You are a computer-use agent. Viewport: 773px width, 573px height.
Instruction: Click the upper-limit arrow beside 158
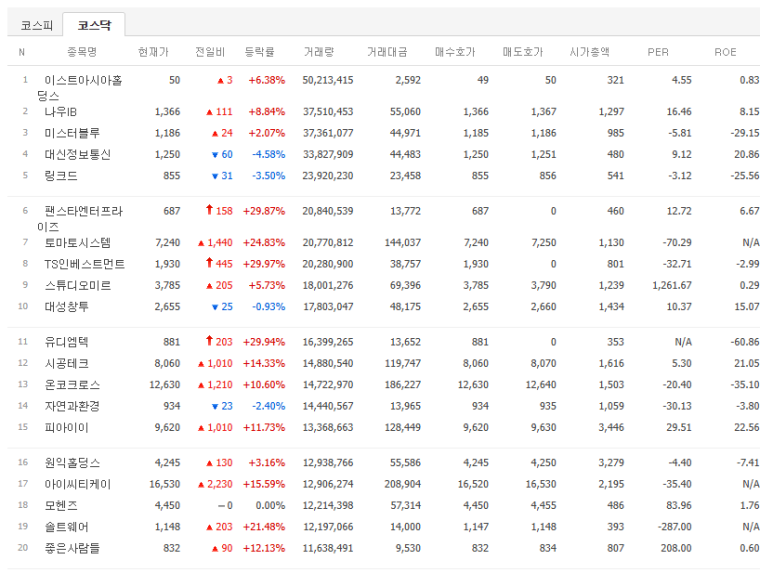click(x=210, y=210)
